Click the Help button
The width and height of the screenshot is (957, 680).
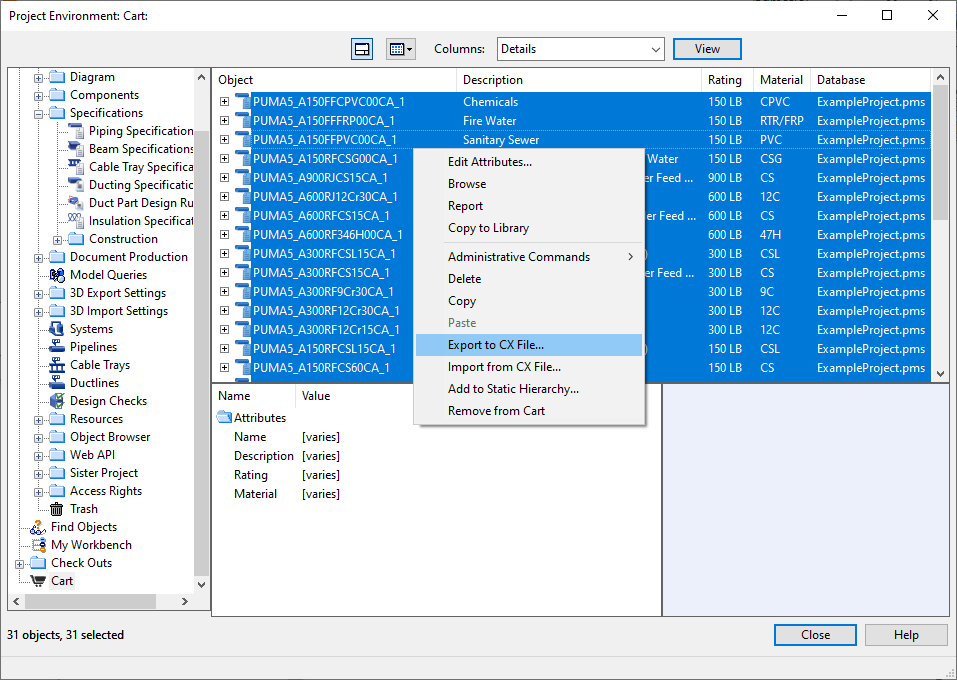point(905,635)
